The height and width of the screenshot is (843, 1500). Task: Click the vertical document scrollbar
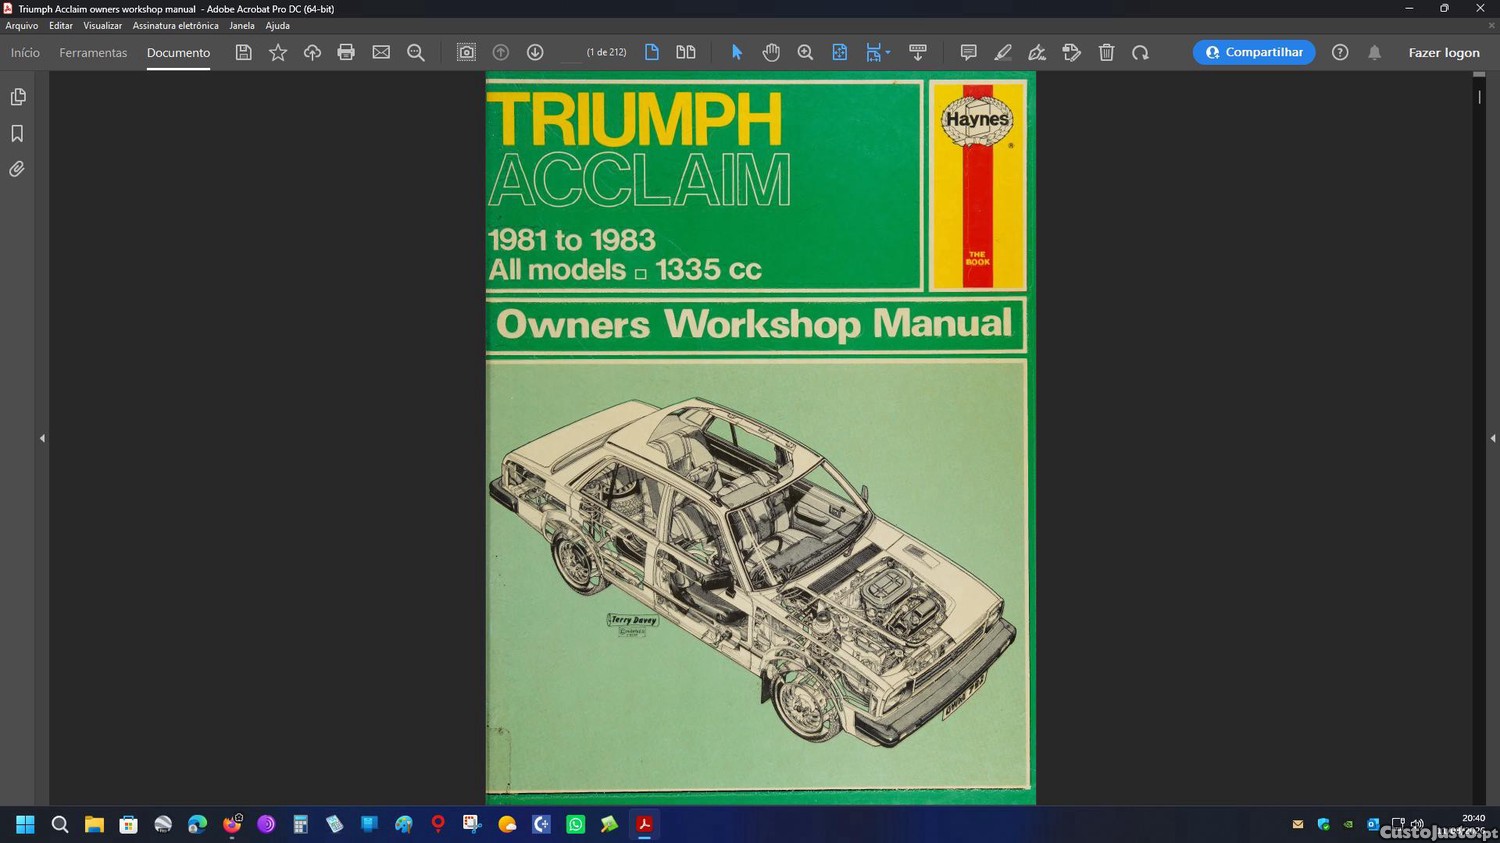click(1479, 438)
